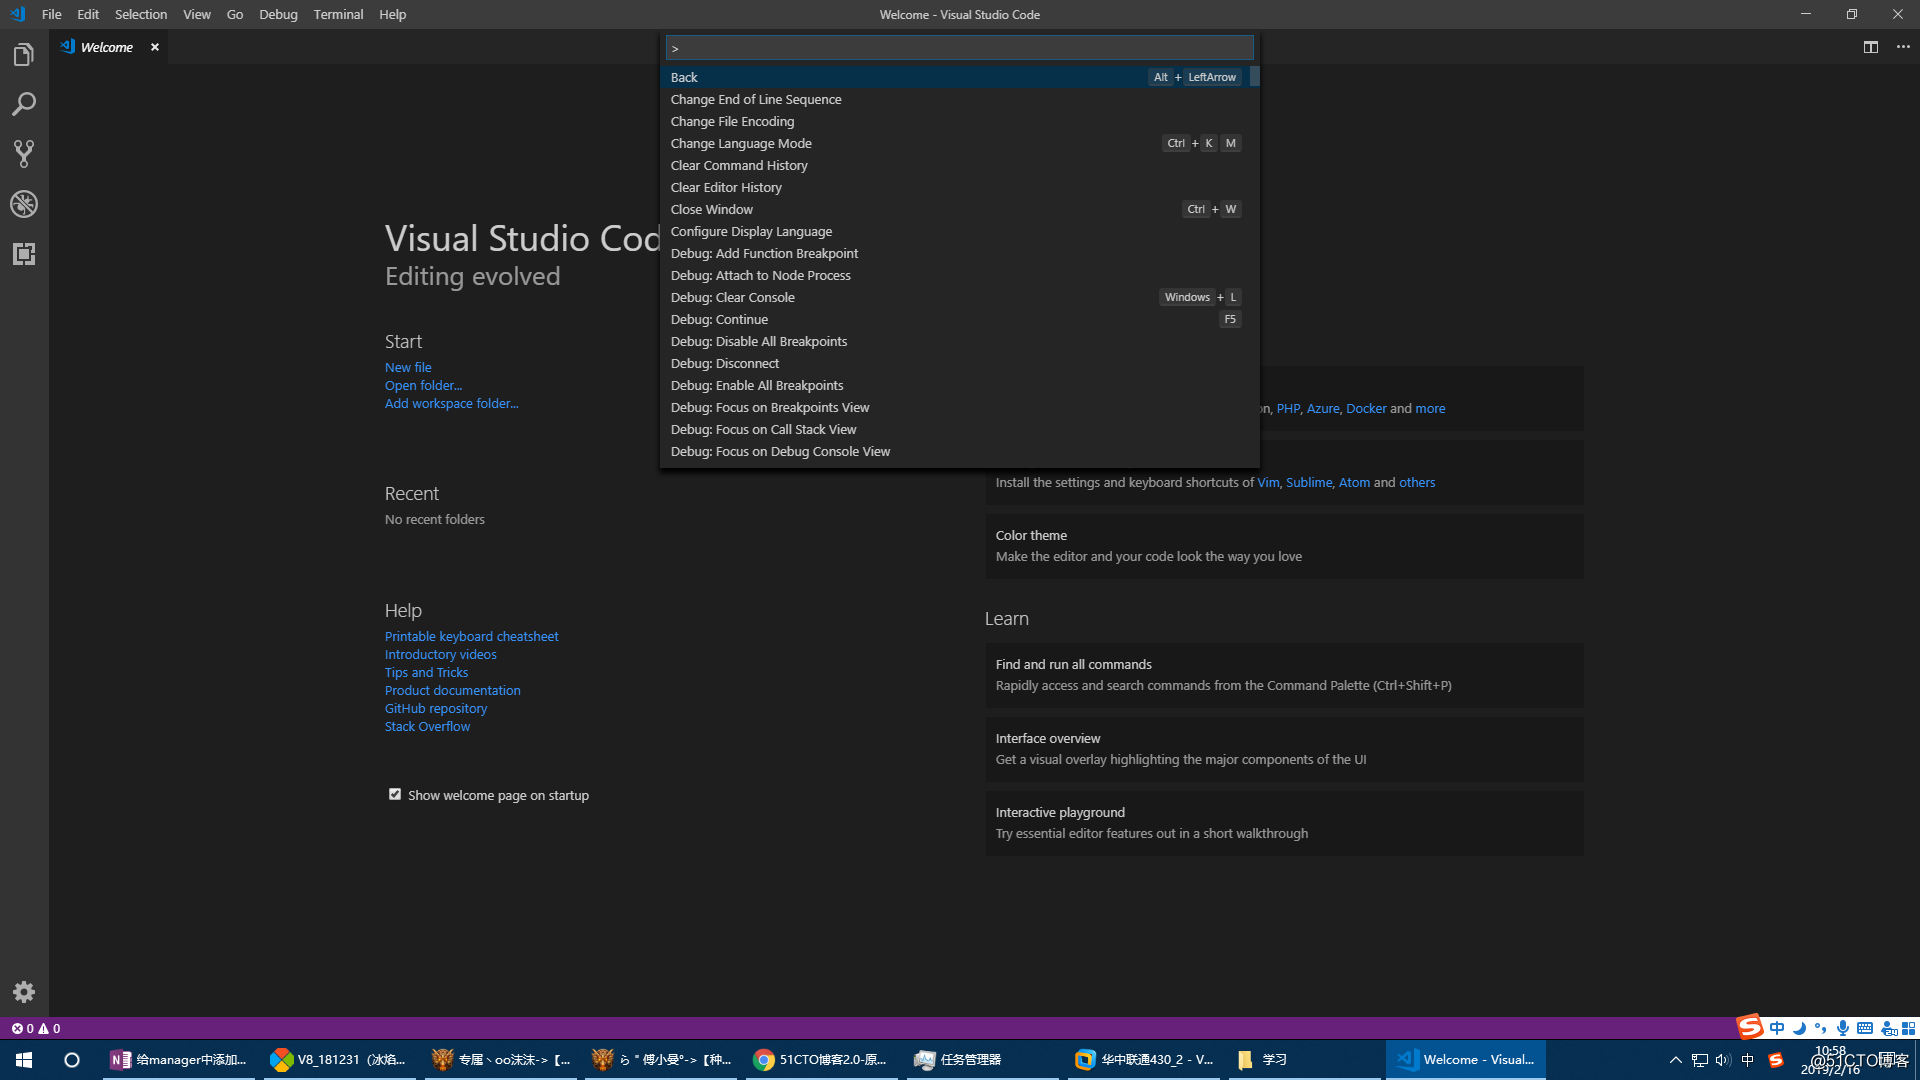
Task: Open the Interface overview card
Action: 1284,749
